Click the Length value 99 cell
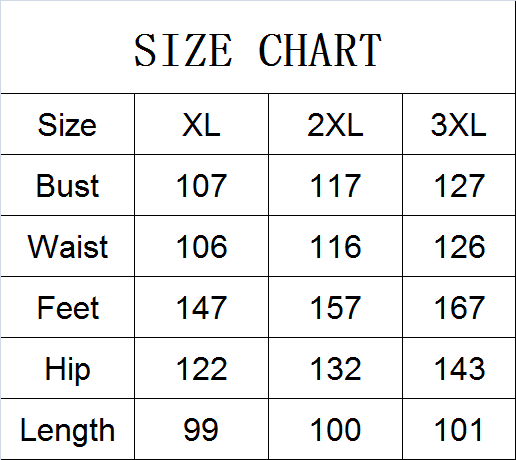This screenshot has height=460, width=516. (x=201, y=429)
